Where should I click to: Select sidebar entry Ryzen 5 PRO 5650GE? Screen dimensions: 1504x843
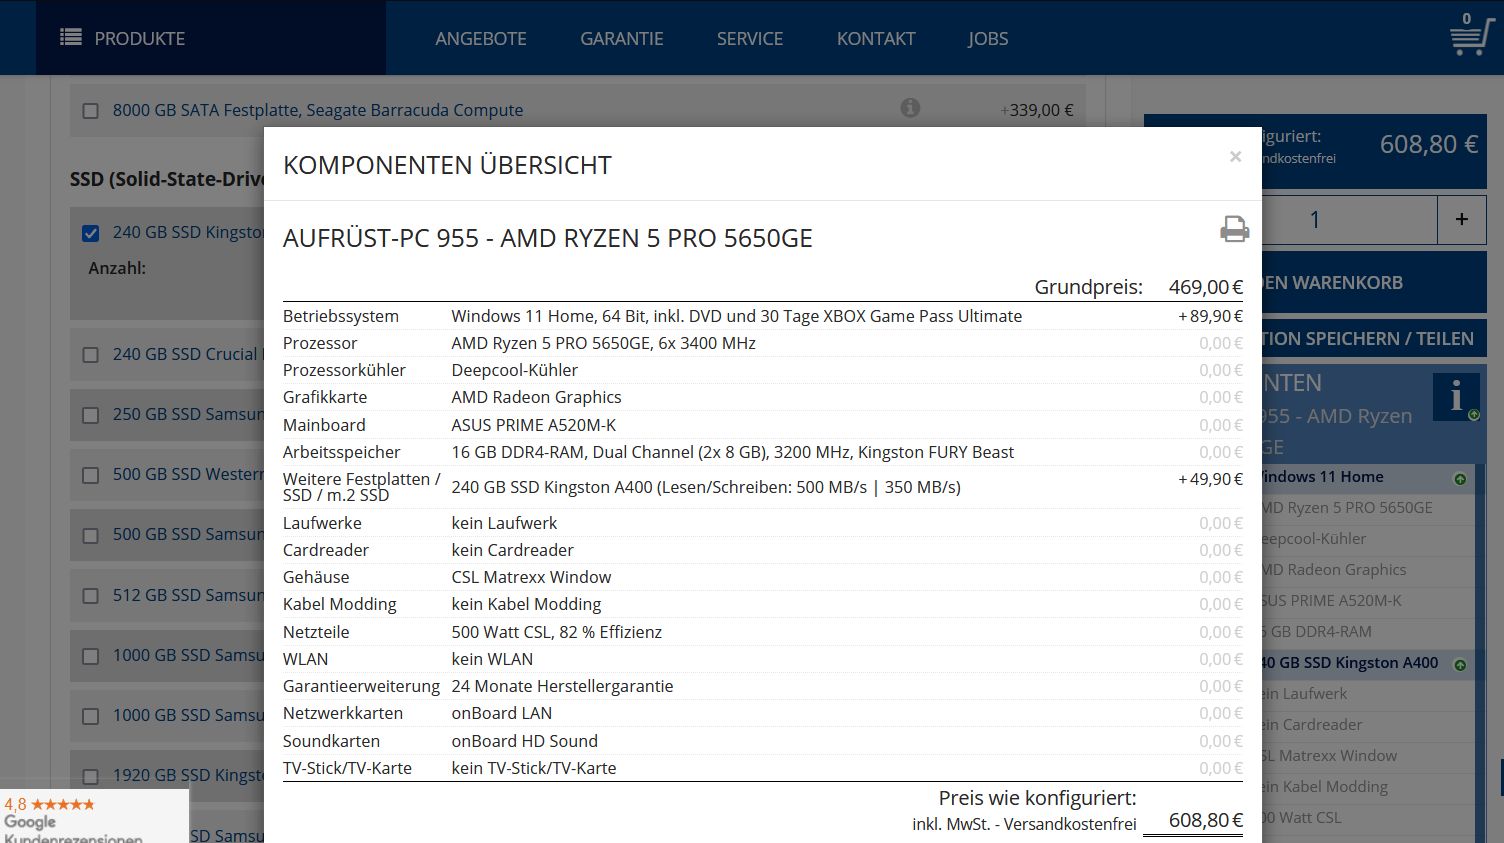click(x=1367, y=508)
